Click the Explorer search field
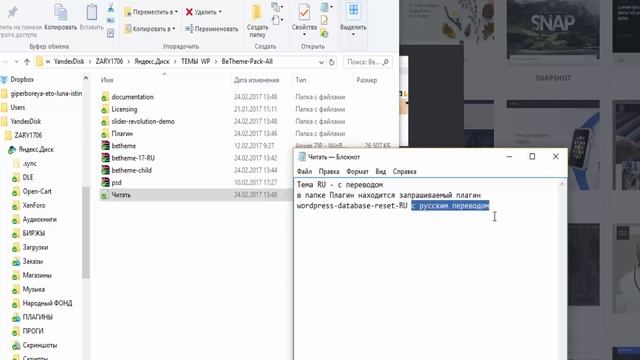Screen dimensions: 640x360 [367, 62]
